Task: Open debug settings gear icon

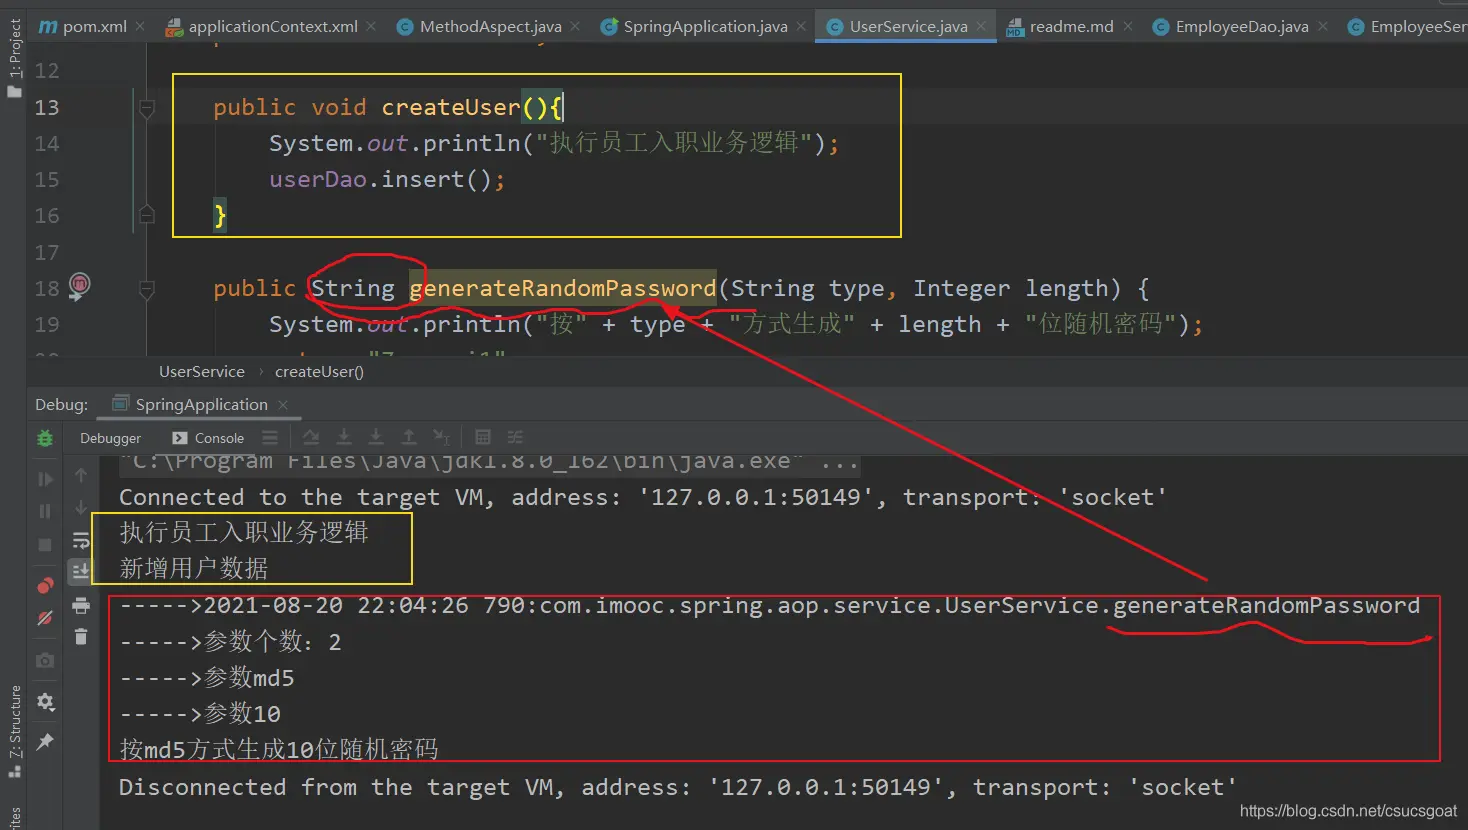Action: pyautogui.click(x=45, y=702)
